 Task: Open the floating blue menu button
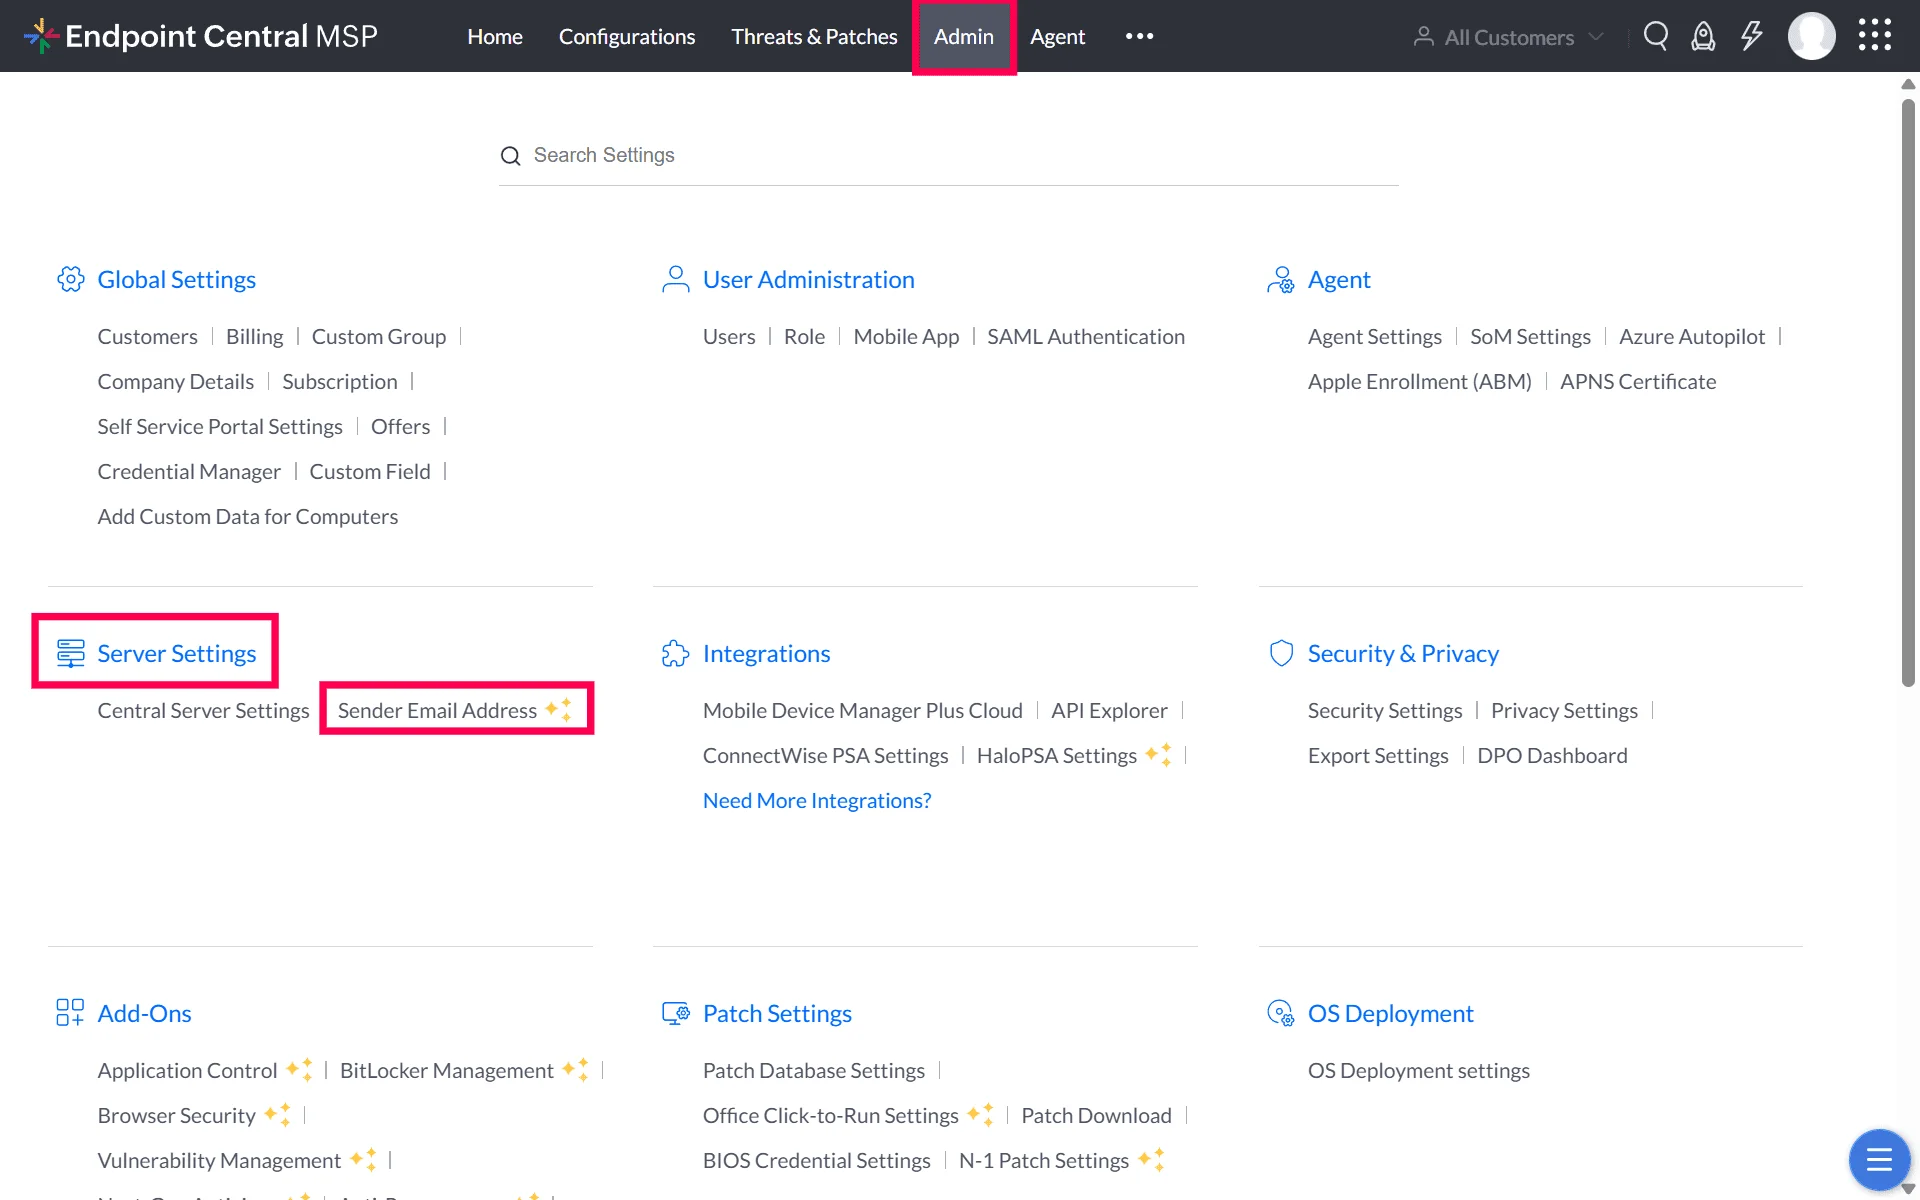tap(1880, 1160)
